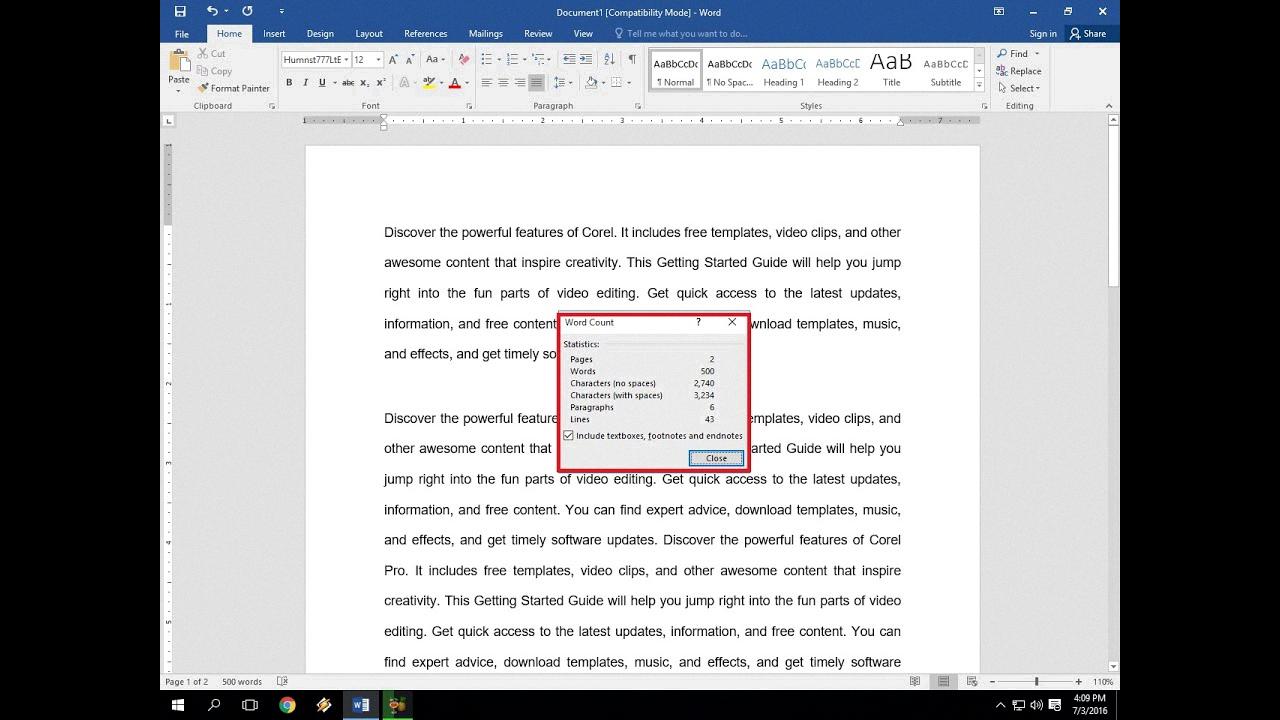The height and width of the screenshot is (720, 1280).
Task: Toggle Bold formatting
Action: 289,83
